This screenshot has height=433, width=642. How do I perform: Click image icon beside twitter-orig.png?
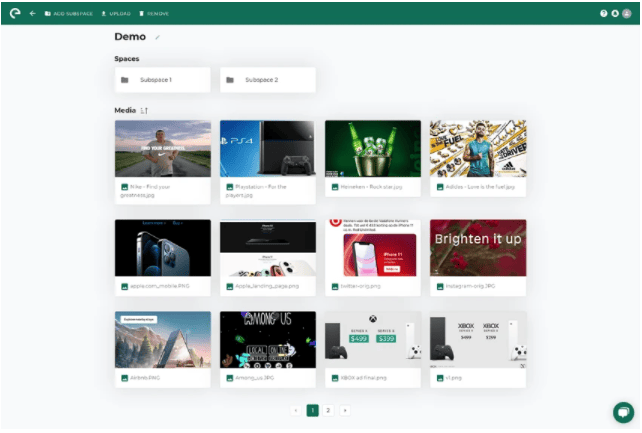[335, 286]
